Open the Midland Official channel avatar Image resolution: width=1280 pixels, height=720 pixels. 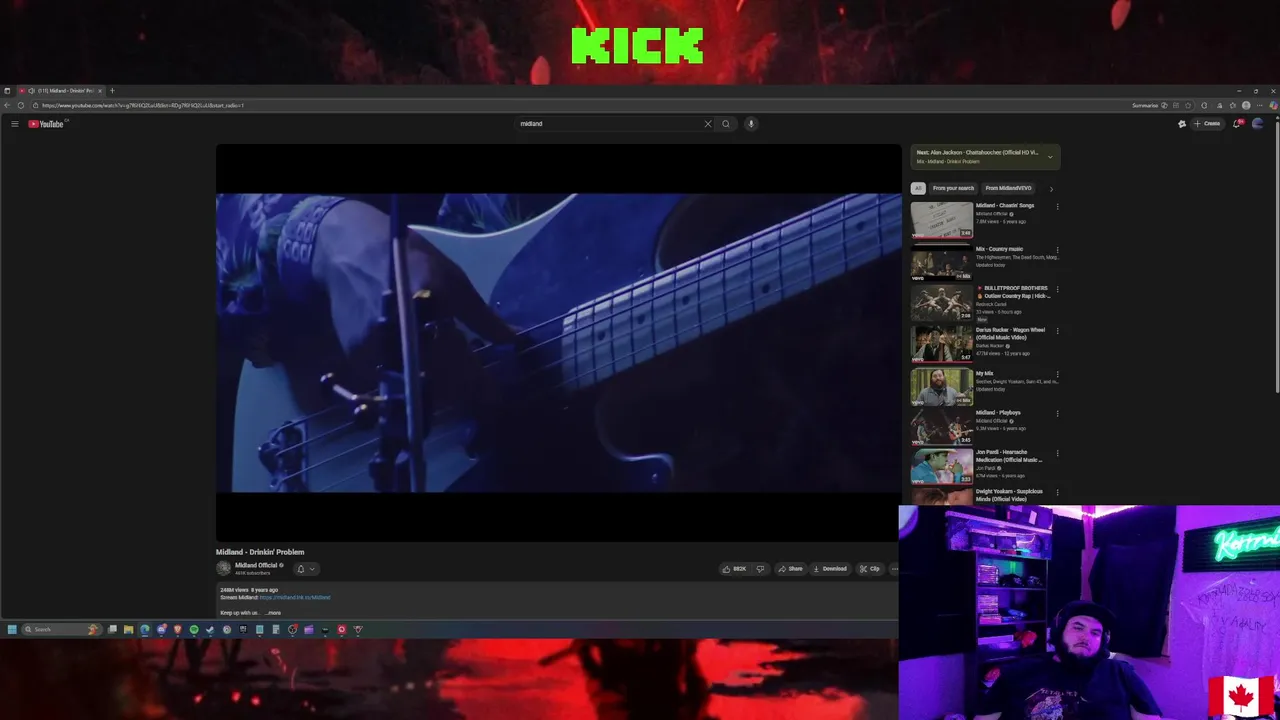click(x=223, y=568)
